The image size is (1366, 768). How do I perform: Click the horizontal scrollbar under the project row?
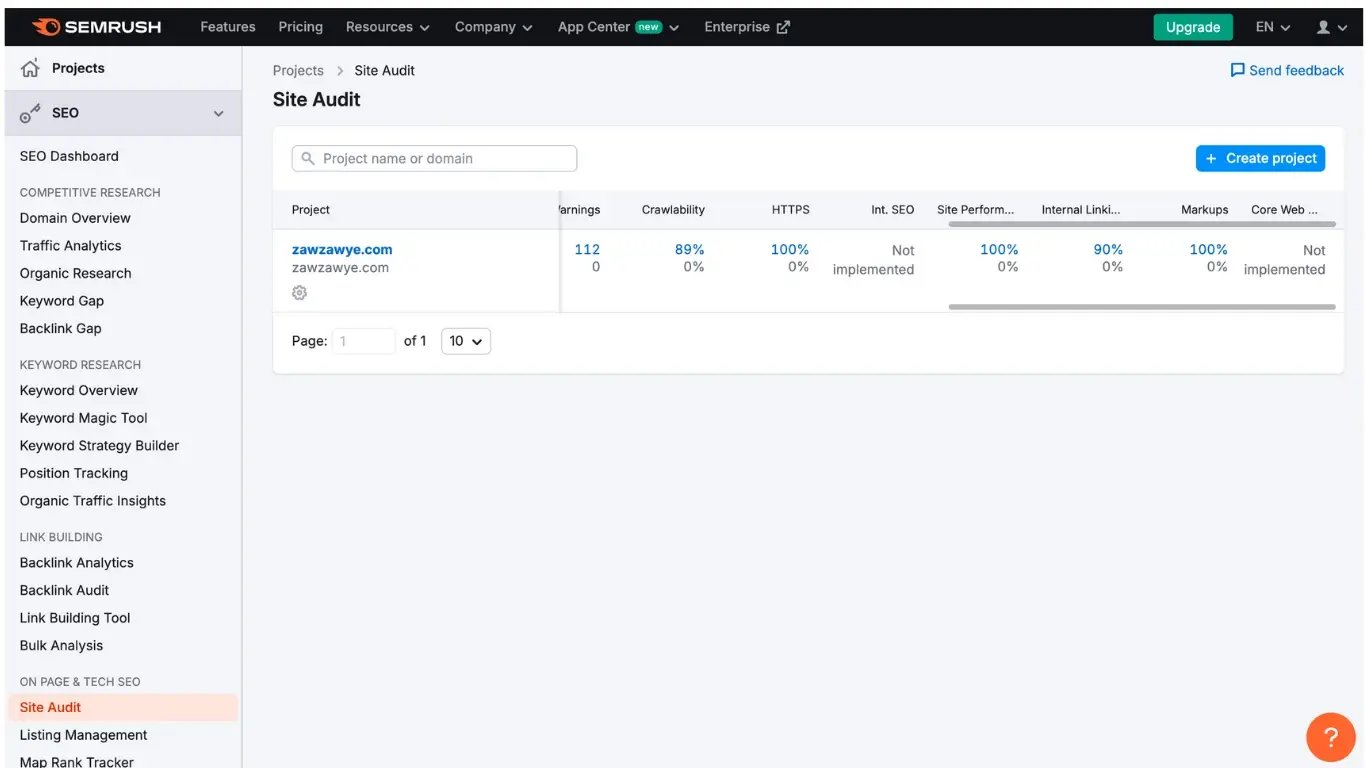[1142, 307]
